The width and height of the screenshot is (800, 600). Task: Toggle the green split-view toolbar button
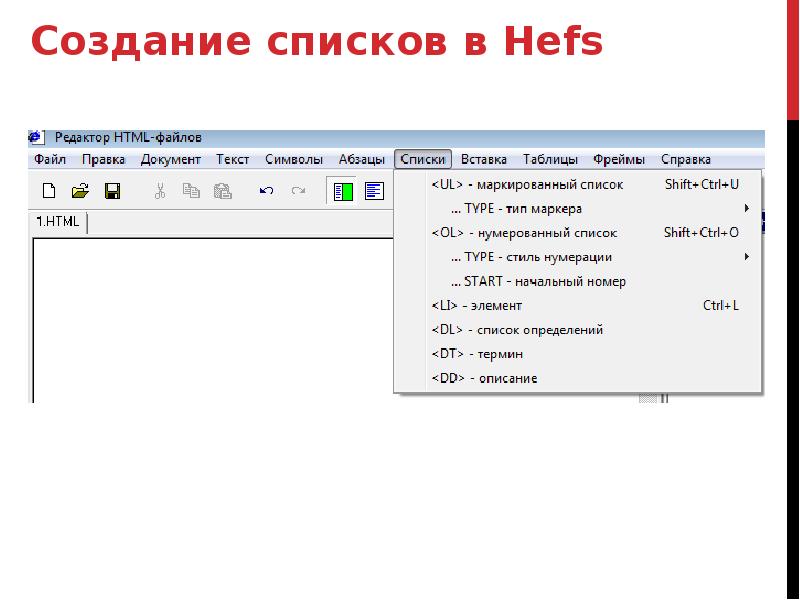point(343,190)
